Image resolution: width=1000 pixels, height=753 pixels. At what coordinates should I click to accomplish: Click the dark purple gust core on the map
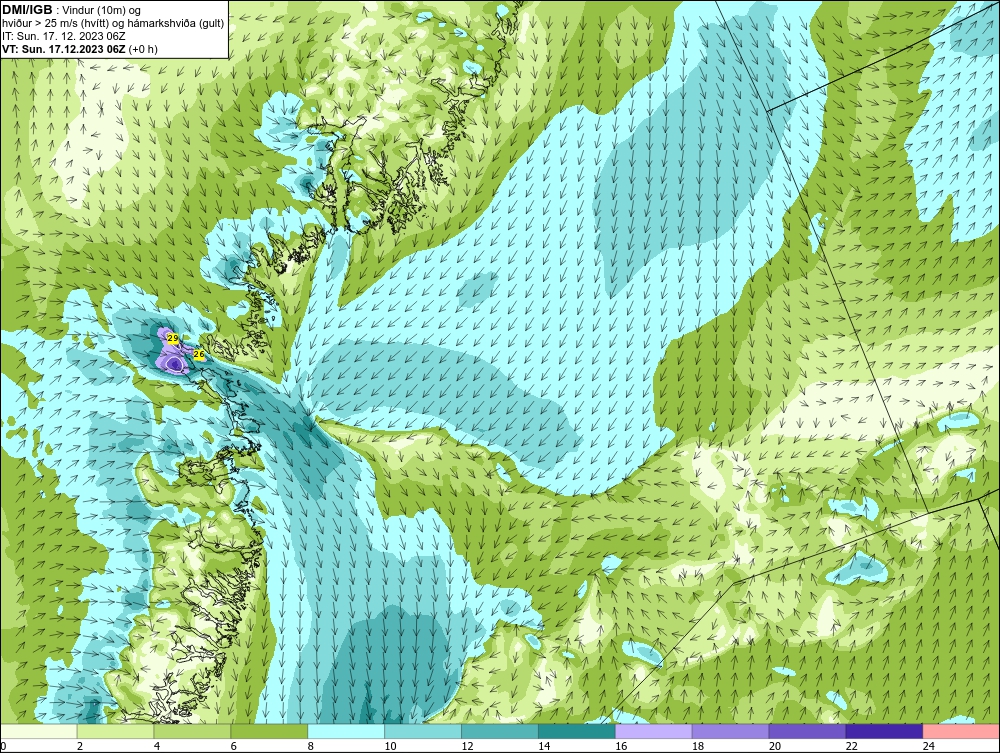174,363
